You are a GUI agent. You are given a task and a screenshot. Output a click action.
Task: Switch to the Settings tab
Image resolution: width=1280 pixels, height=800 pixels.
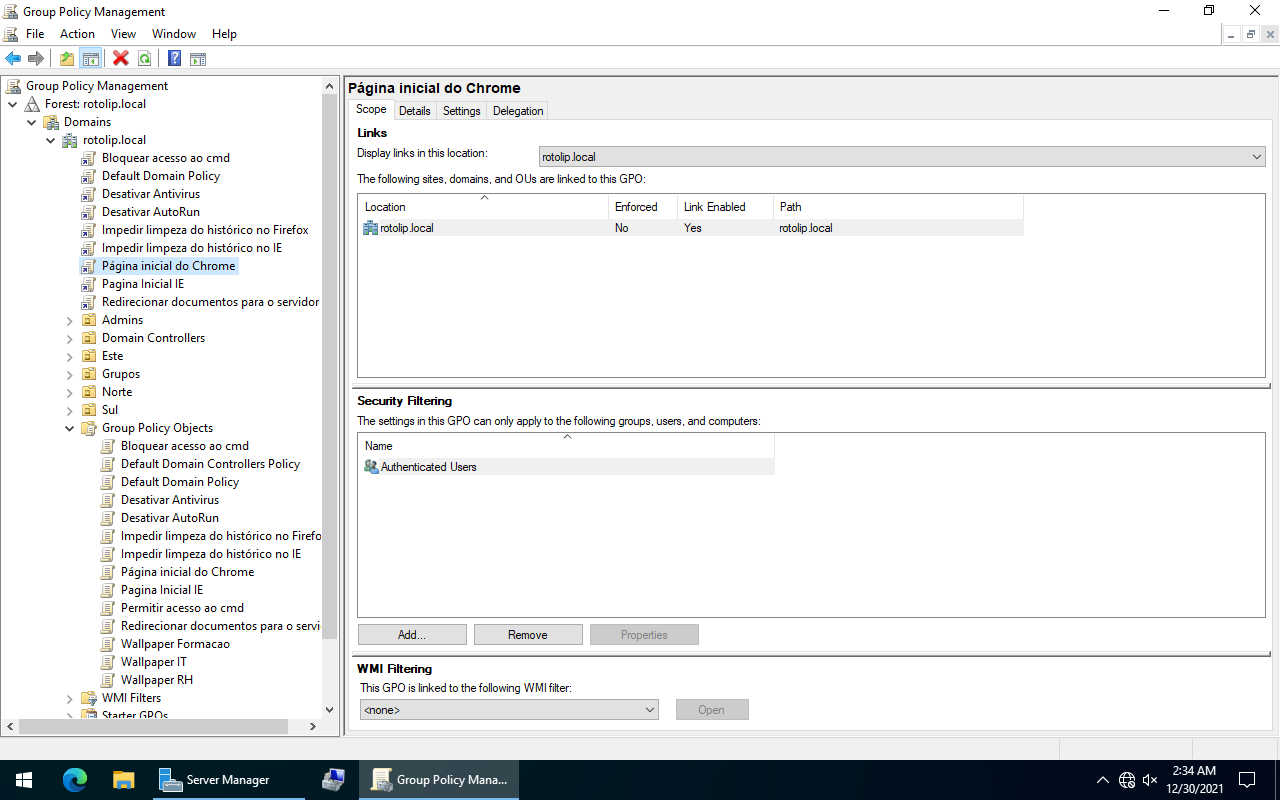pyautogui.click(x=461, y=111)
